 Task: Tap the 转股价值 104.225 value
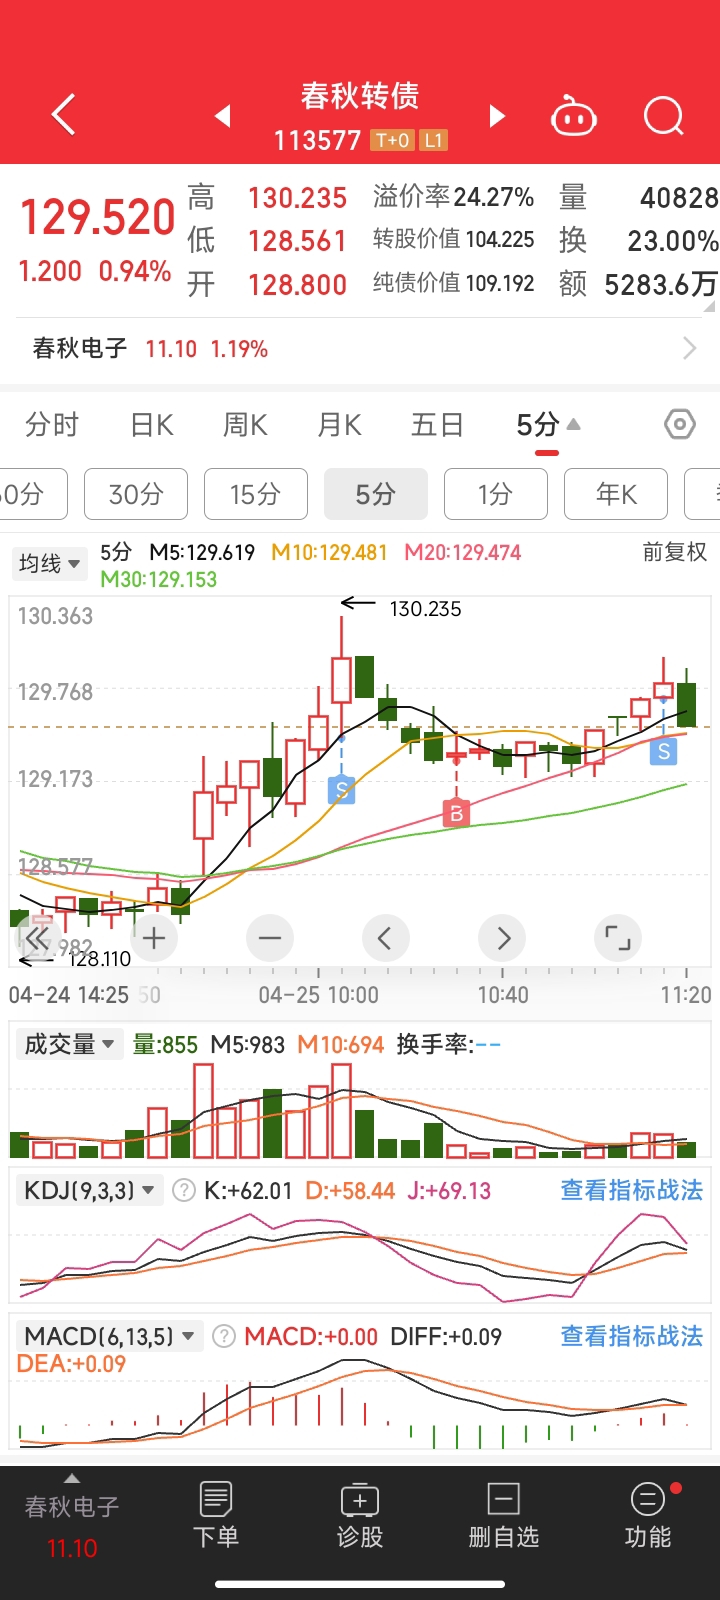tap(500, 240)
